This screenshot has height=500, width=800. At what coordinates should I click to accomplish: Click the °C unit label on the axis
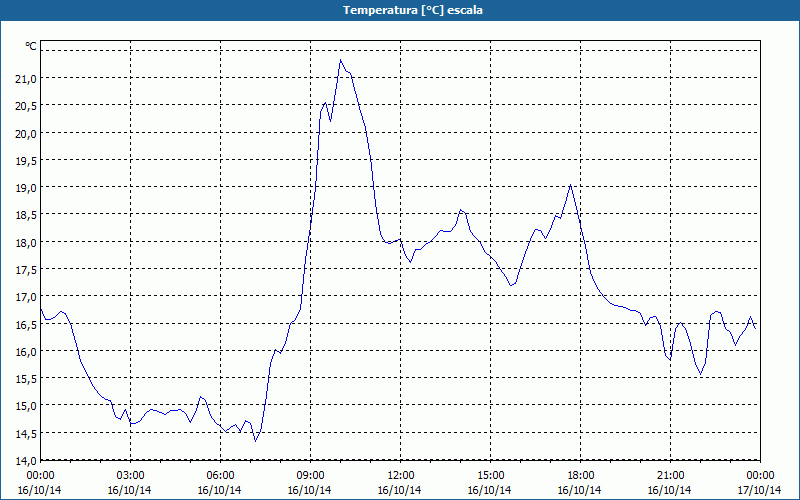(31, 46)
